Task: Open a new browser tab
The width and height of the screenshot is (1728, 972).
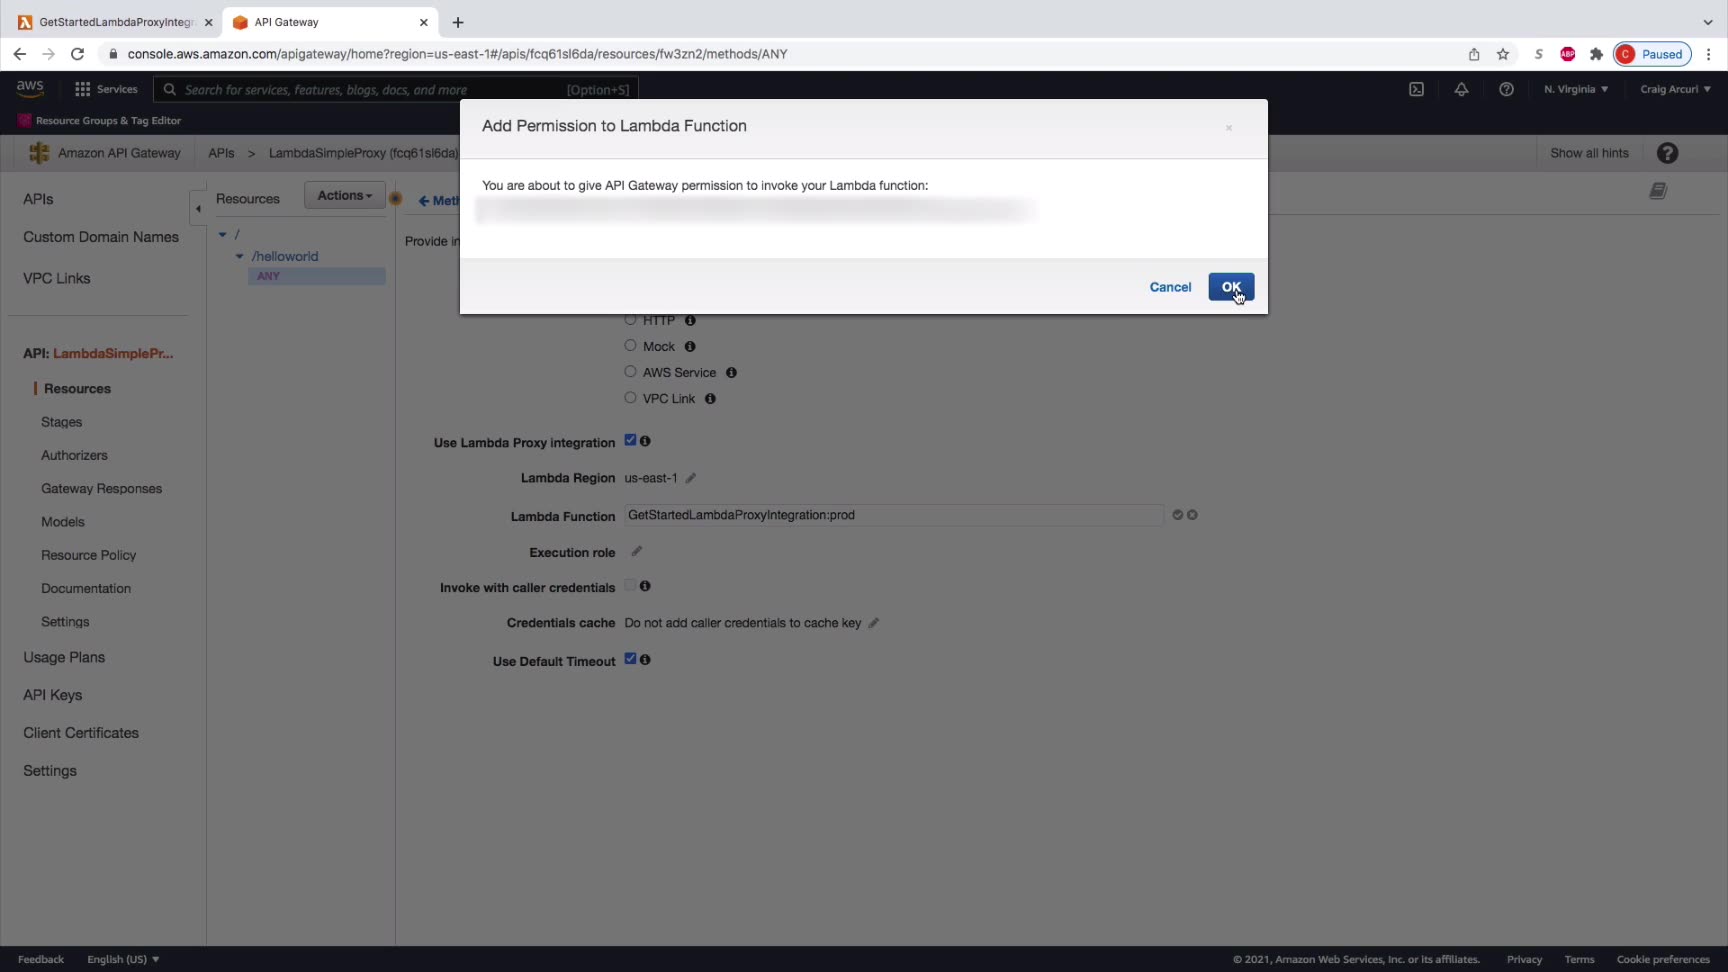Action: 458,22
